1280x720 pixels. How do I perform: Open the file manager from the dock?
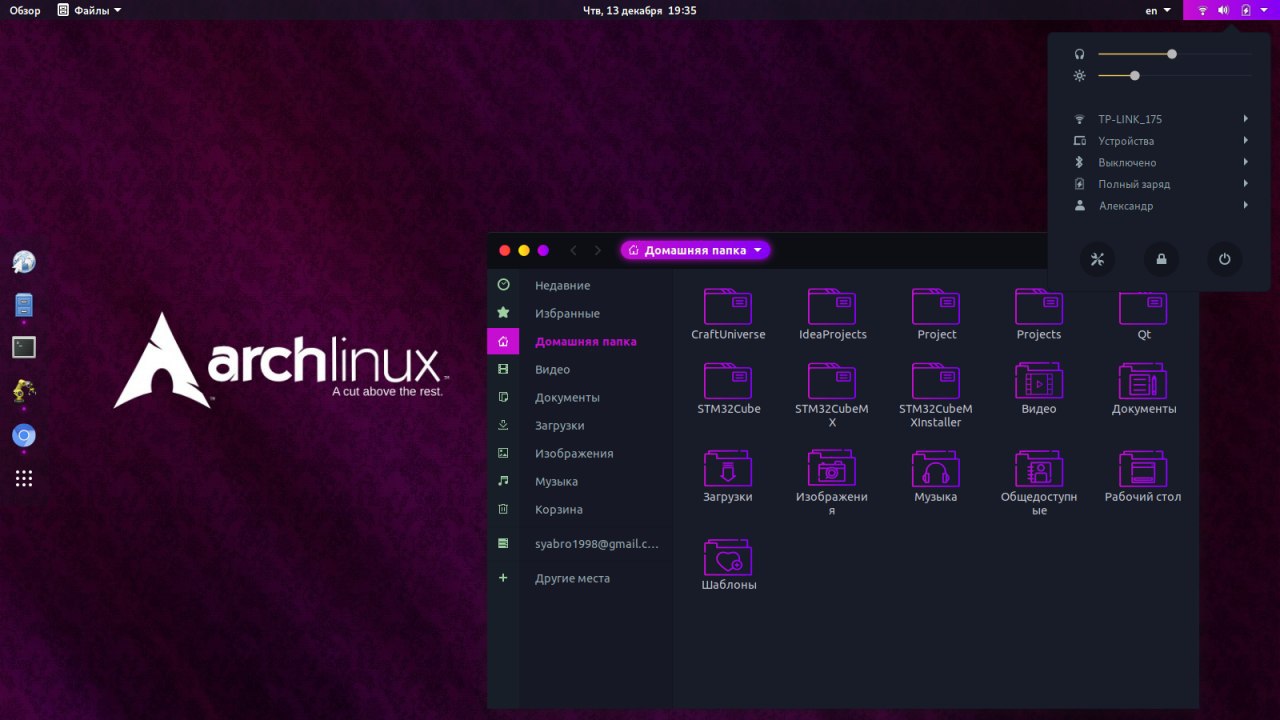[24, 305]
